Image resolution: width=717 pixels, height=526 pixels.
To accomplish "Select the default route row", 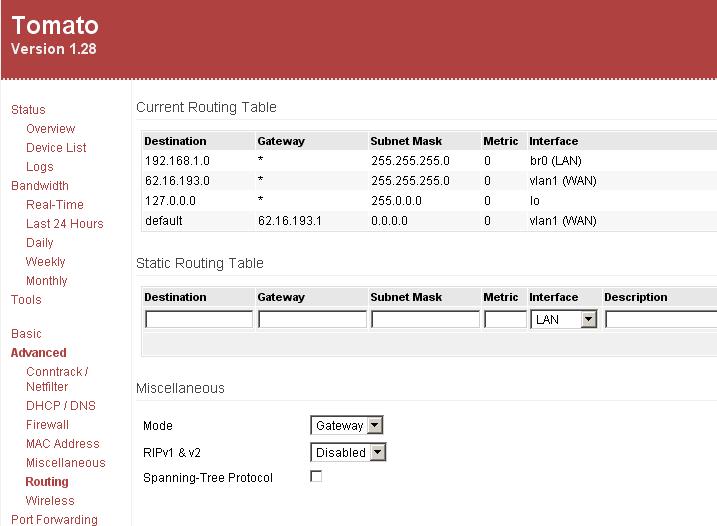I will 429,221.
